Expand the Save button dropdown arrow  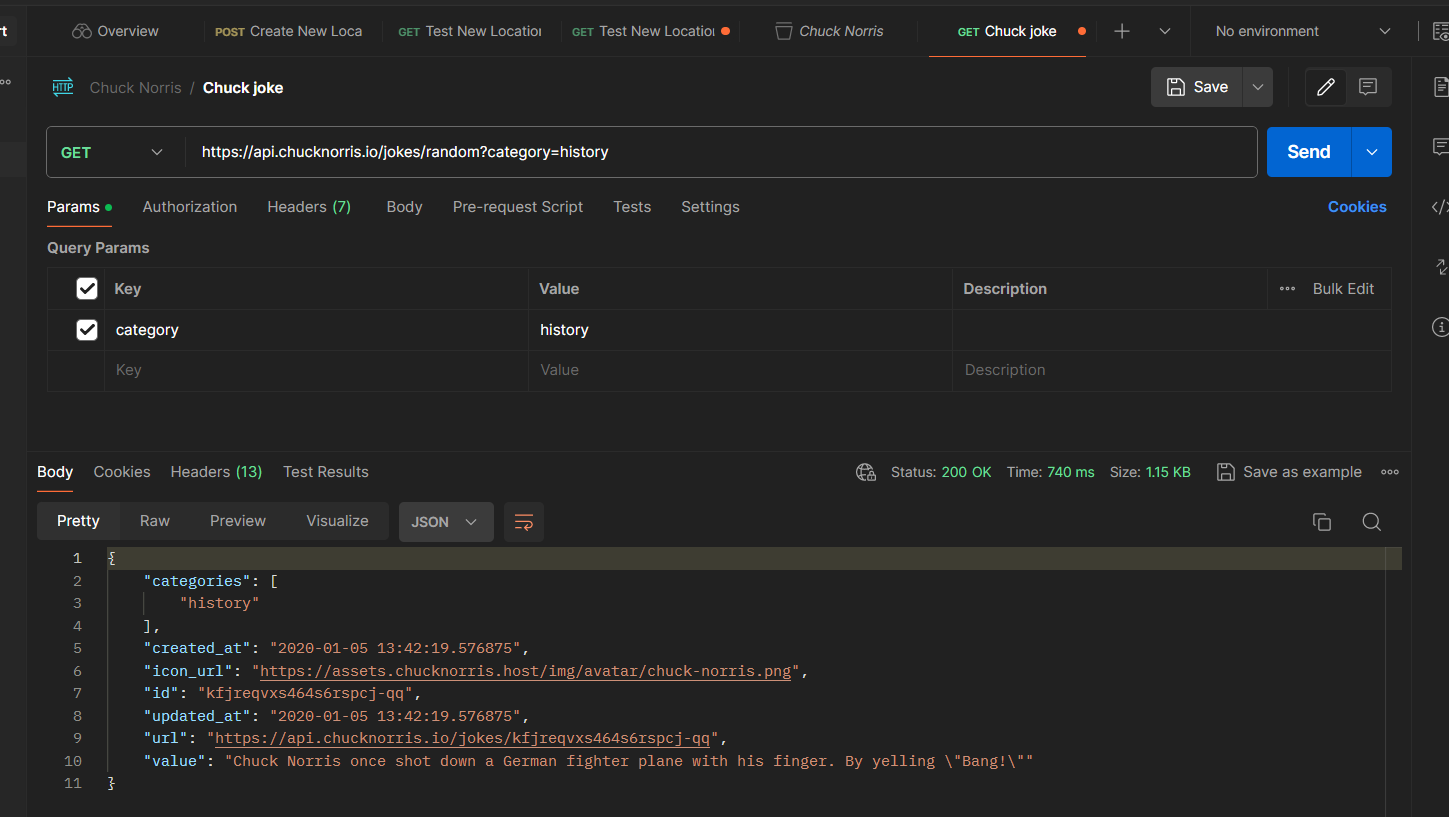pos(1258,87)
